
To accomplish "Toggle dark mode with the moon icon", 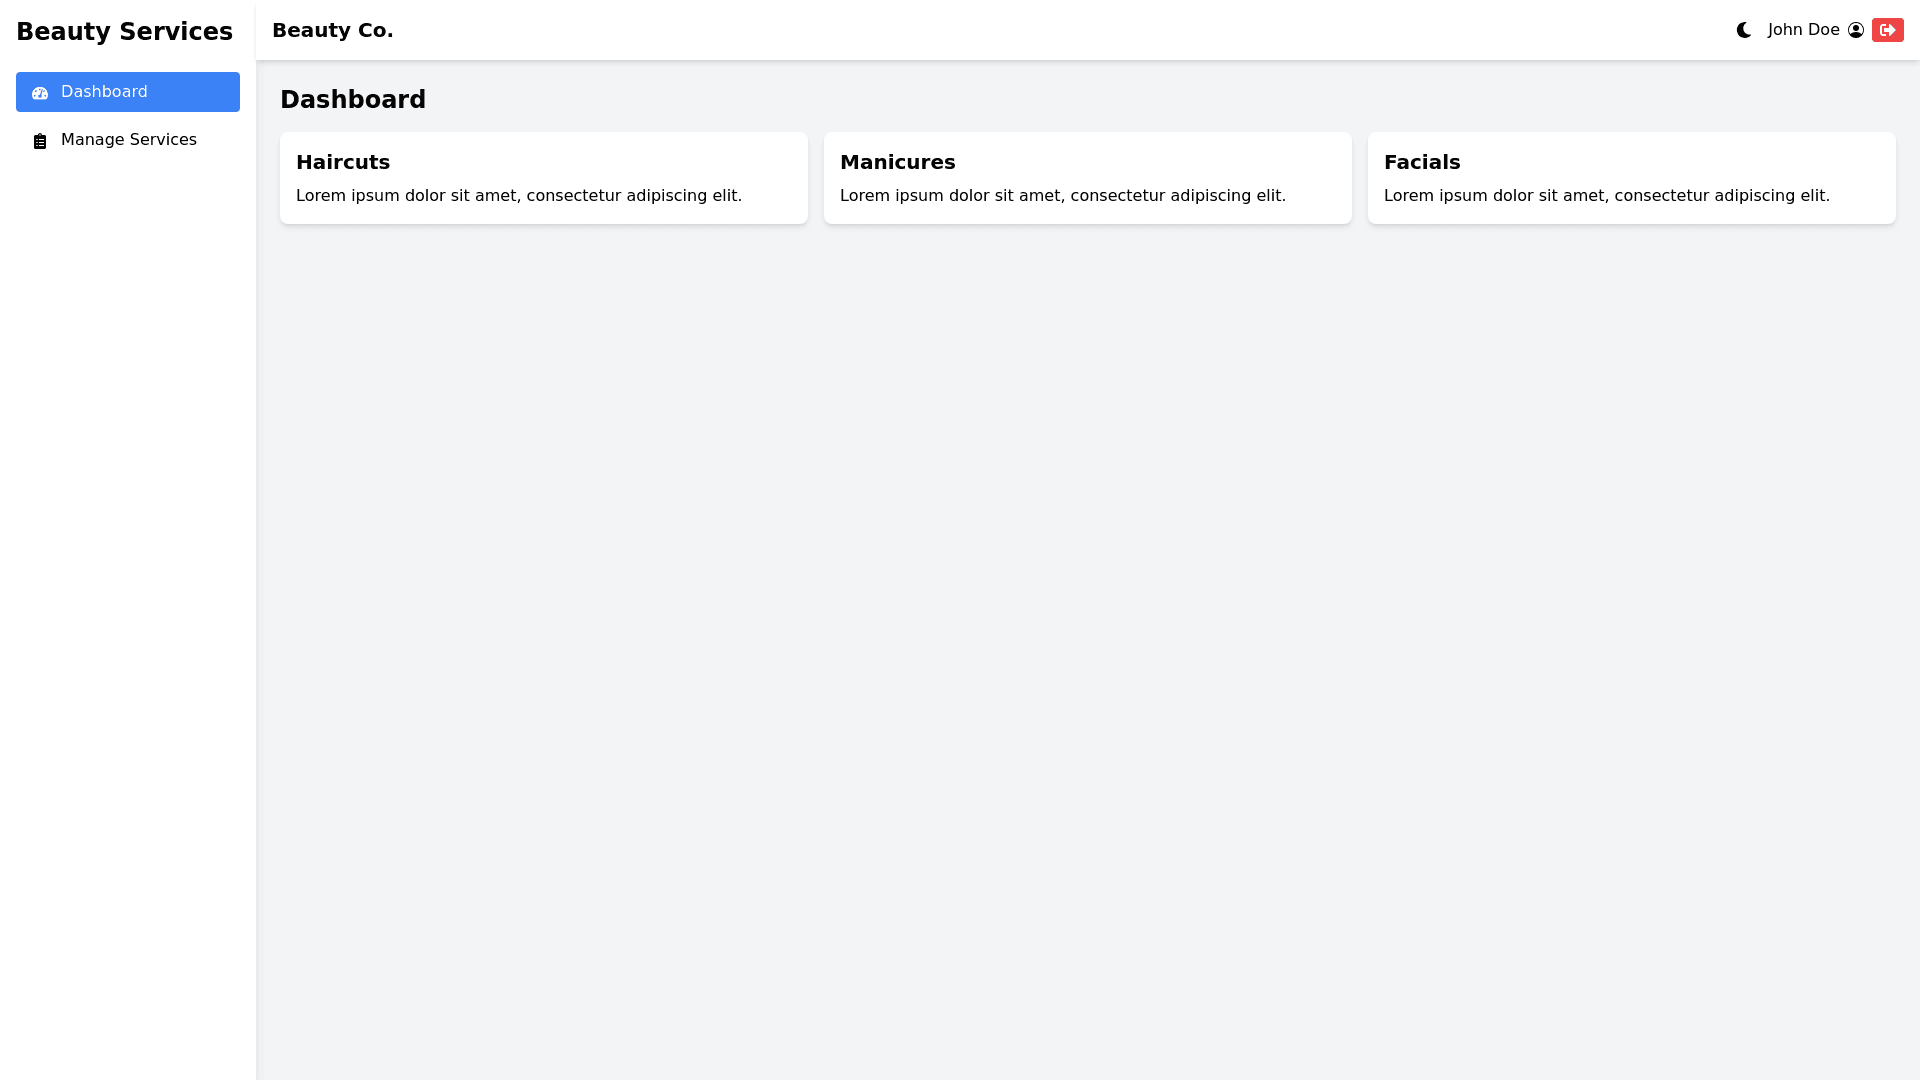I will tap(1744, 30).
